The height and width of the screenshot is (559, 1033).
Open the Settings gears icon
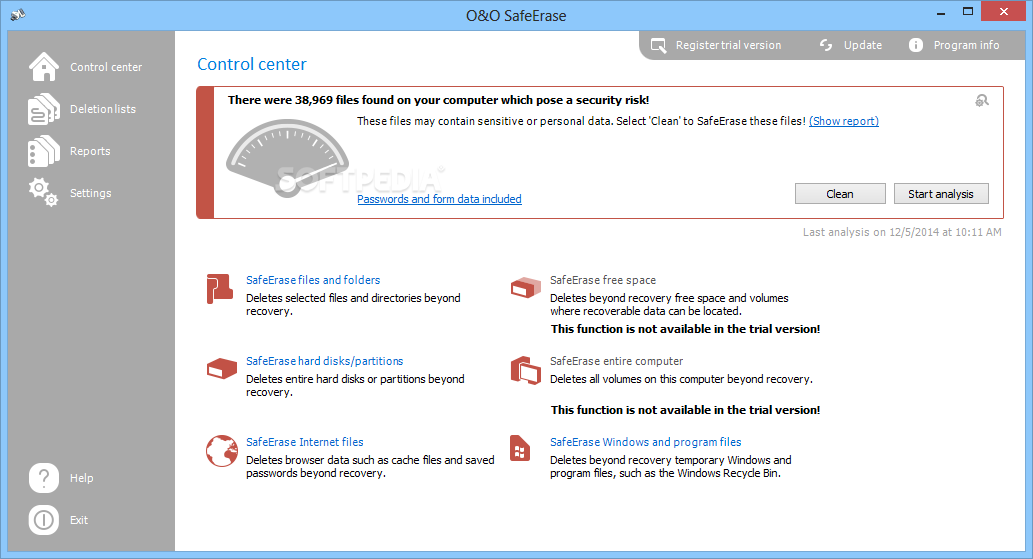(x=43, y=192)
